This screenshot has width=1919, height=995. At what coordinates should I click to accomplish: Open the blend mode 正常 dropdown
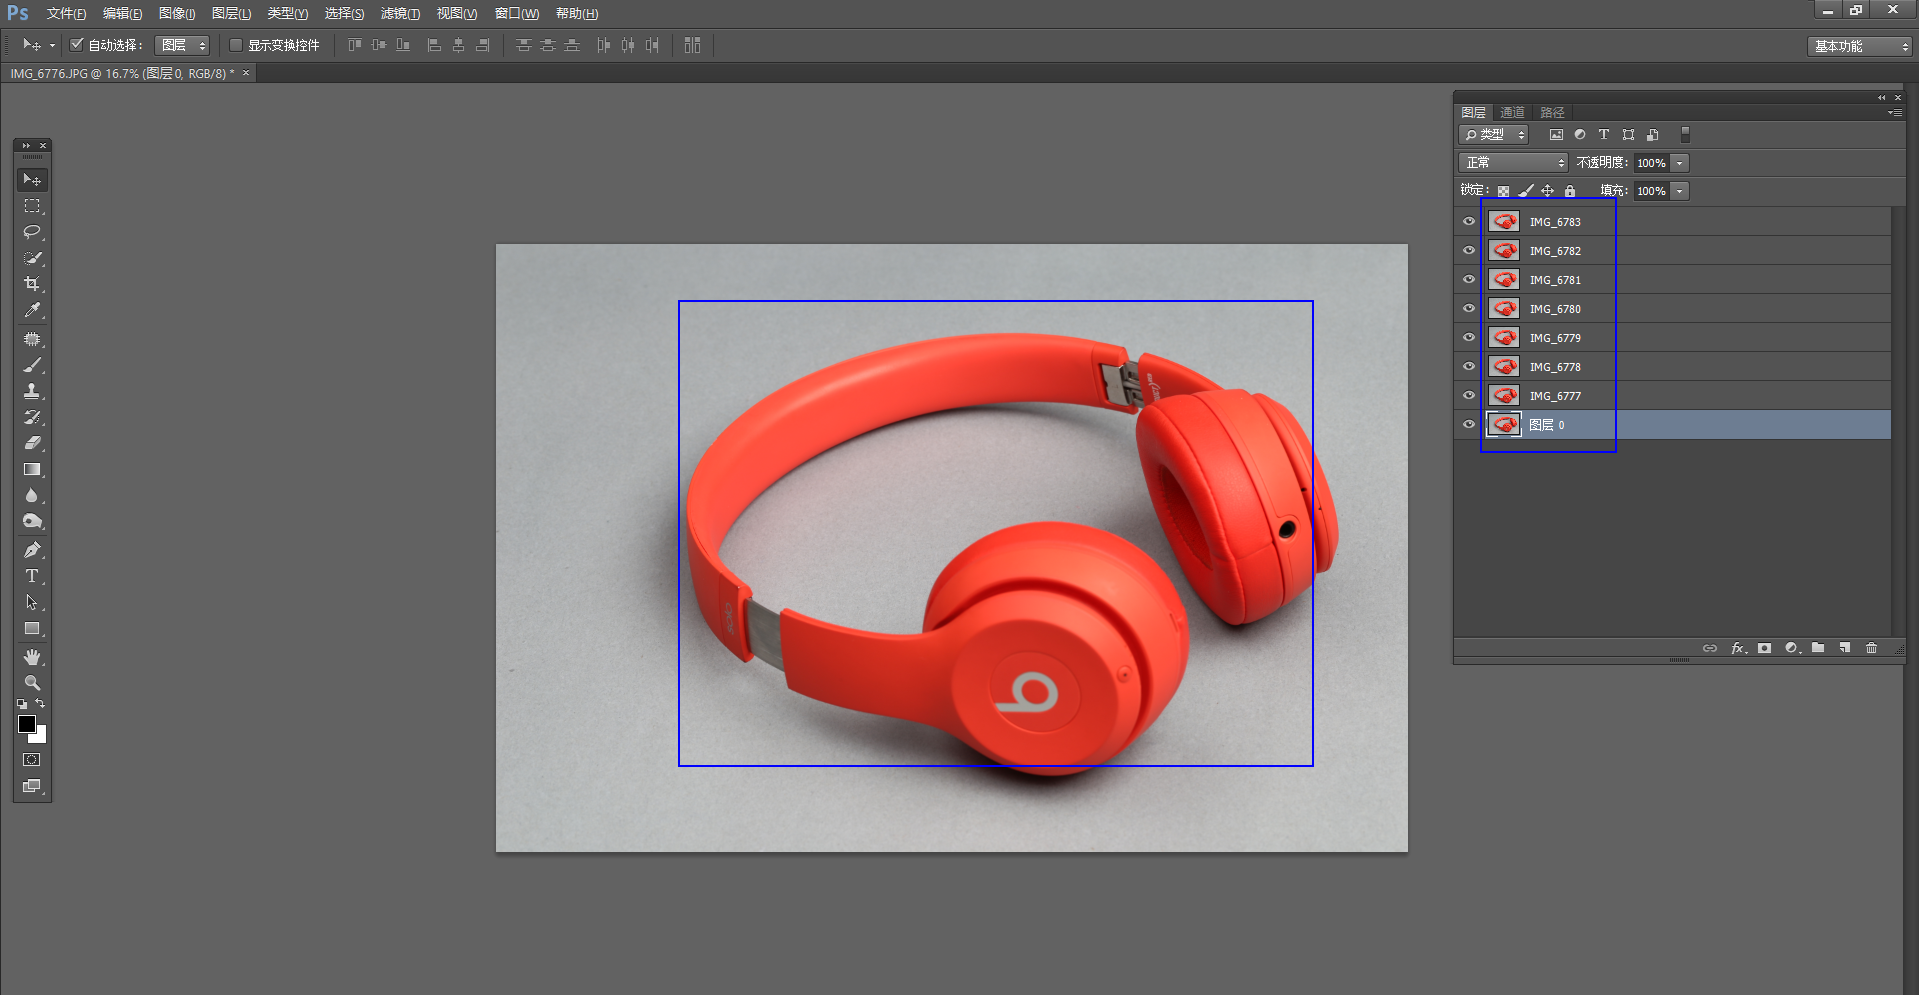[x=1513, y=163]
